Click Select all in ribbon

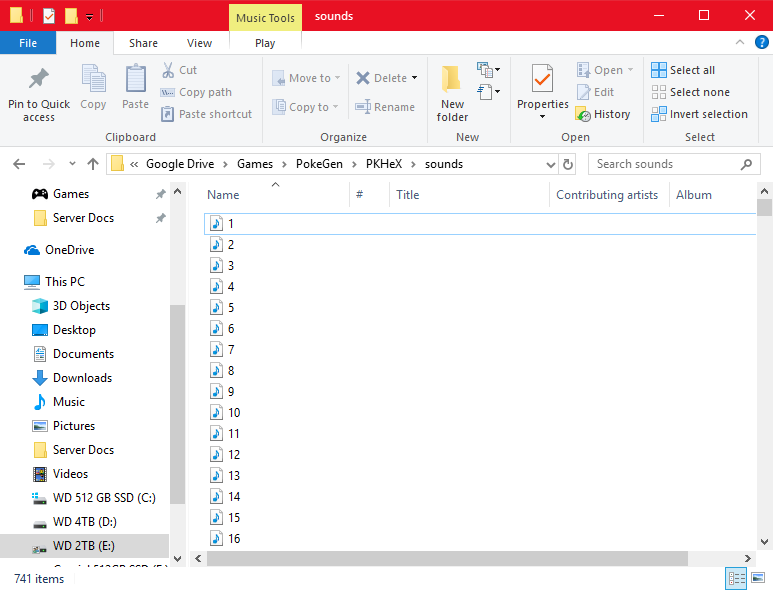tap(683, 70)
